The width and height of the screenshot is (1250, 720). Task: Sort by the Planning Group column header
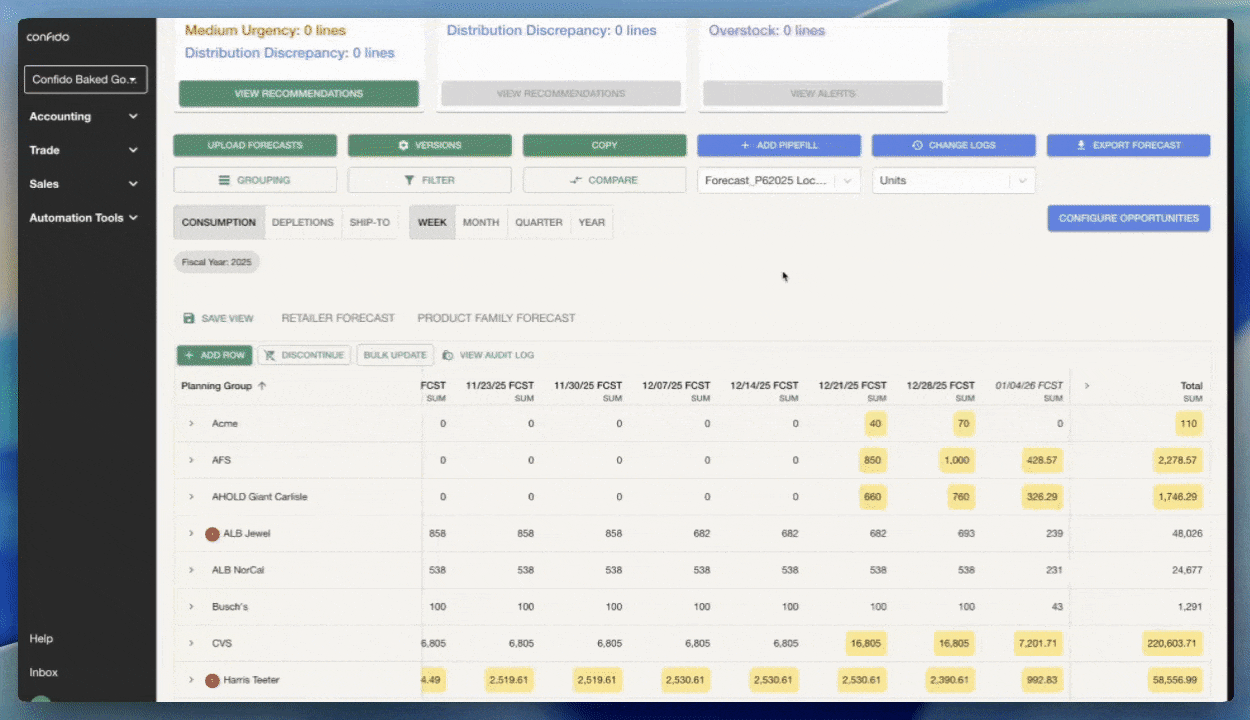point(217,386)
